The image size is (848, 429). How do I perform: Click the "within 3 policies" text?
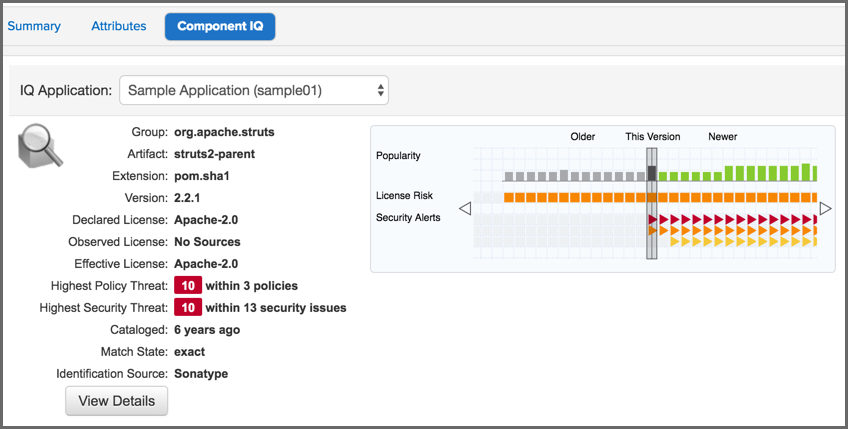pos(251,286)
